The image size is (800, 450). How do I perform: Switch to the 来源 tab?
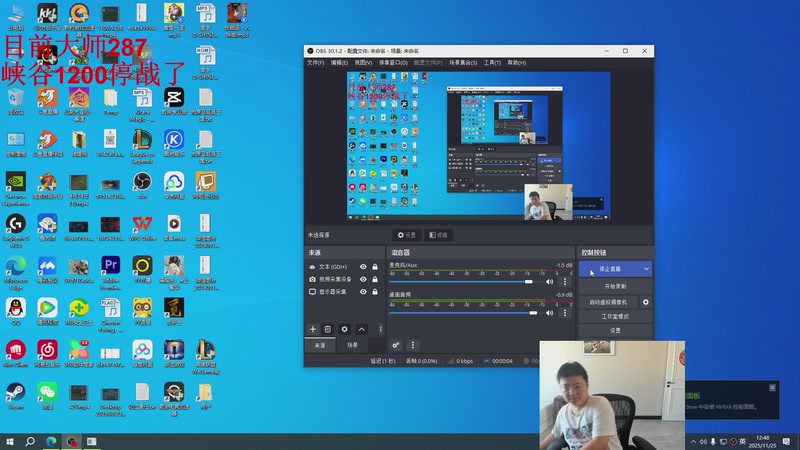coord(320,345)
